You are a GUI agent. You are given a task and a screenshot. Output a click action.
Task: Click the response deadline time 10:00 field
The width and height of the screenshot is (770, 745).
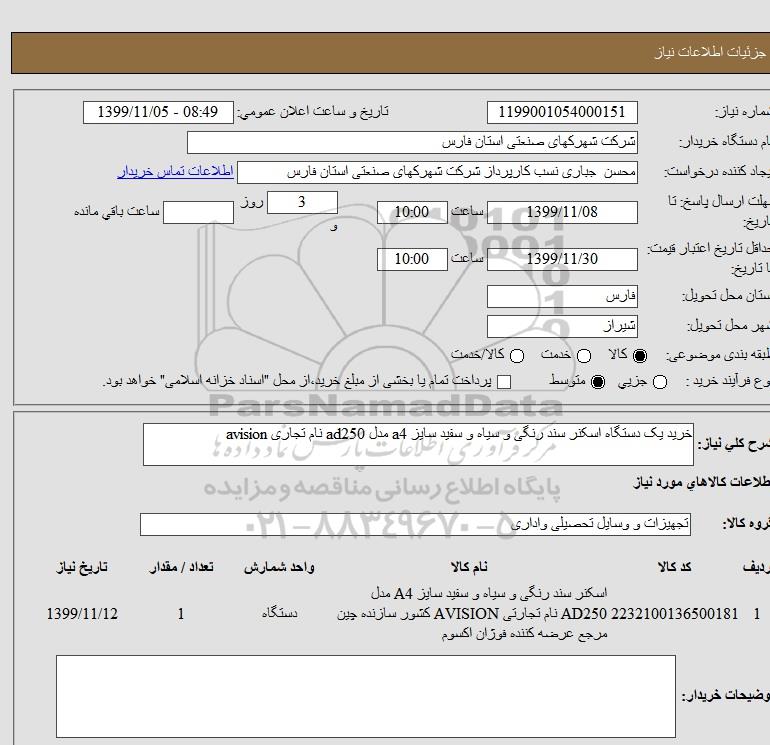[x=412, y=212]
